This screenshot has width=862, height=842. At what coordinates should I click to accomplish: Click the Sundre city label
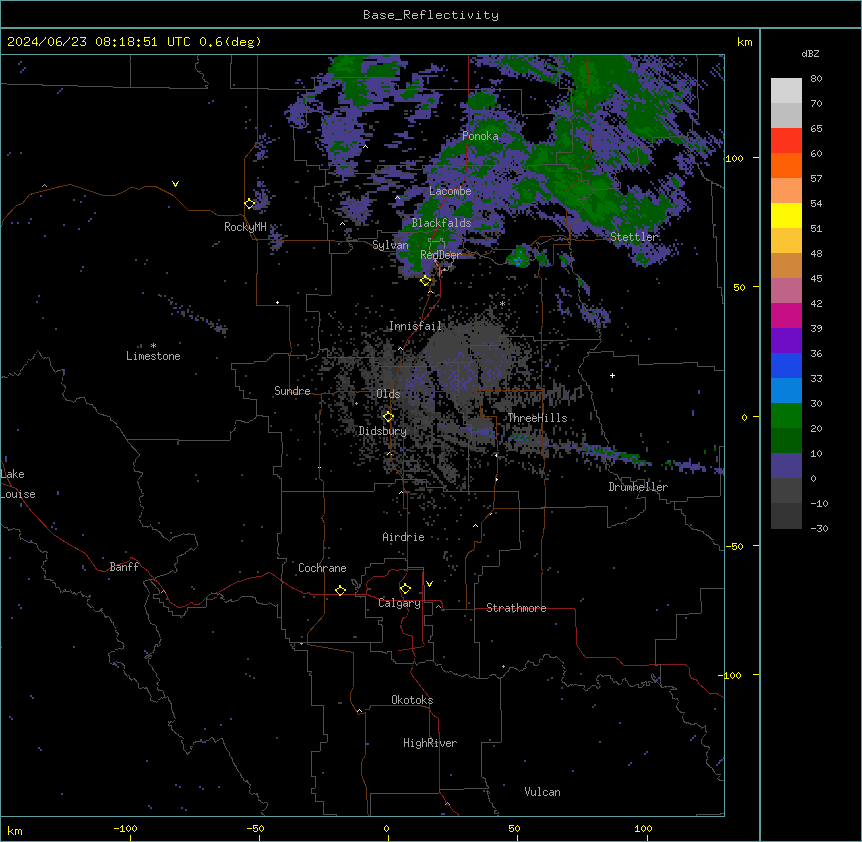click(292, 391)
